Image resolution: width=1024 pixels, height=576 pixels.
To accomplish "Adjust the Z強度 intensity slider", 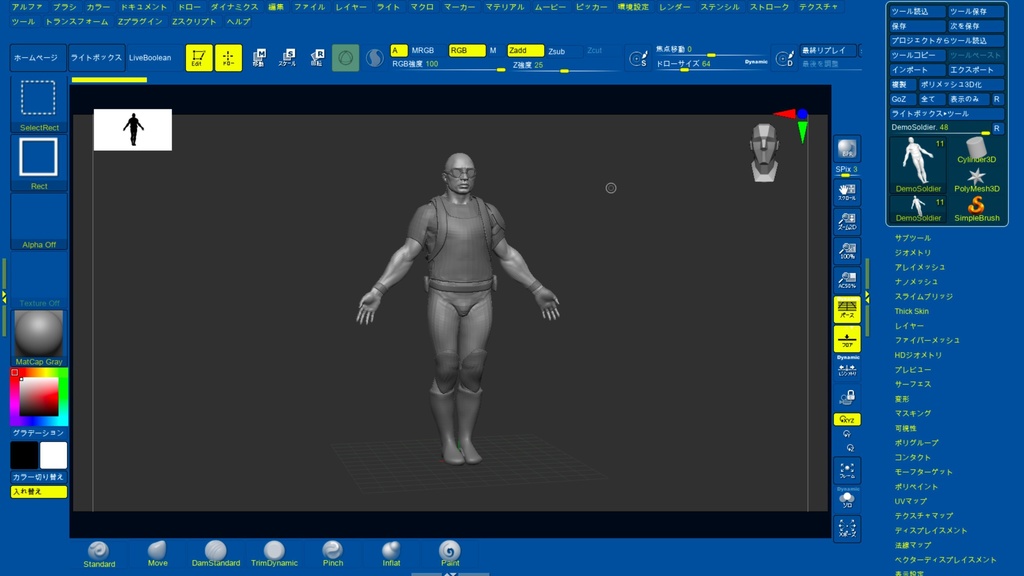I will pyautogui.click(x=566, y=65).
